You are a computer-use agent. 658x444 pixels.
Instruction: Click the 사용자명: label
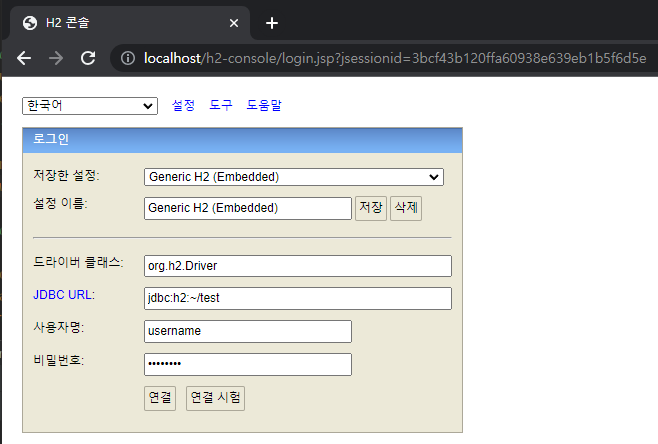pos(59,327)
